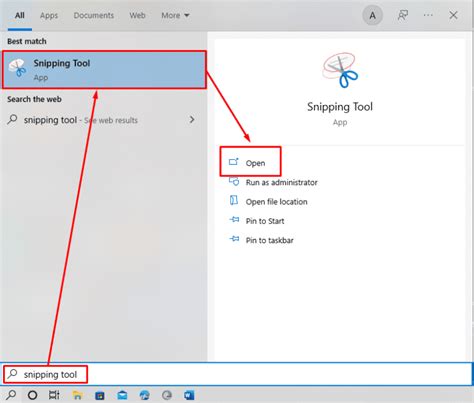Click the magnifier icon inside the search box
The height and width of the screenshot is (403, 474).
click(x=12, y=374)
